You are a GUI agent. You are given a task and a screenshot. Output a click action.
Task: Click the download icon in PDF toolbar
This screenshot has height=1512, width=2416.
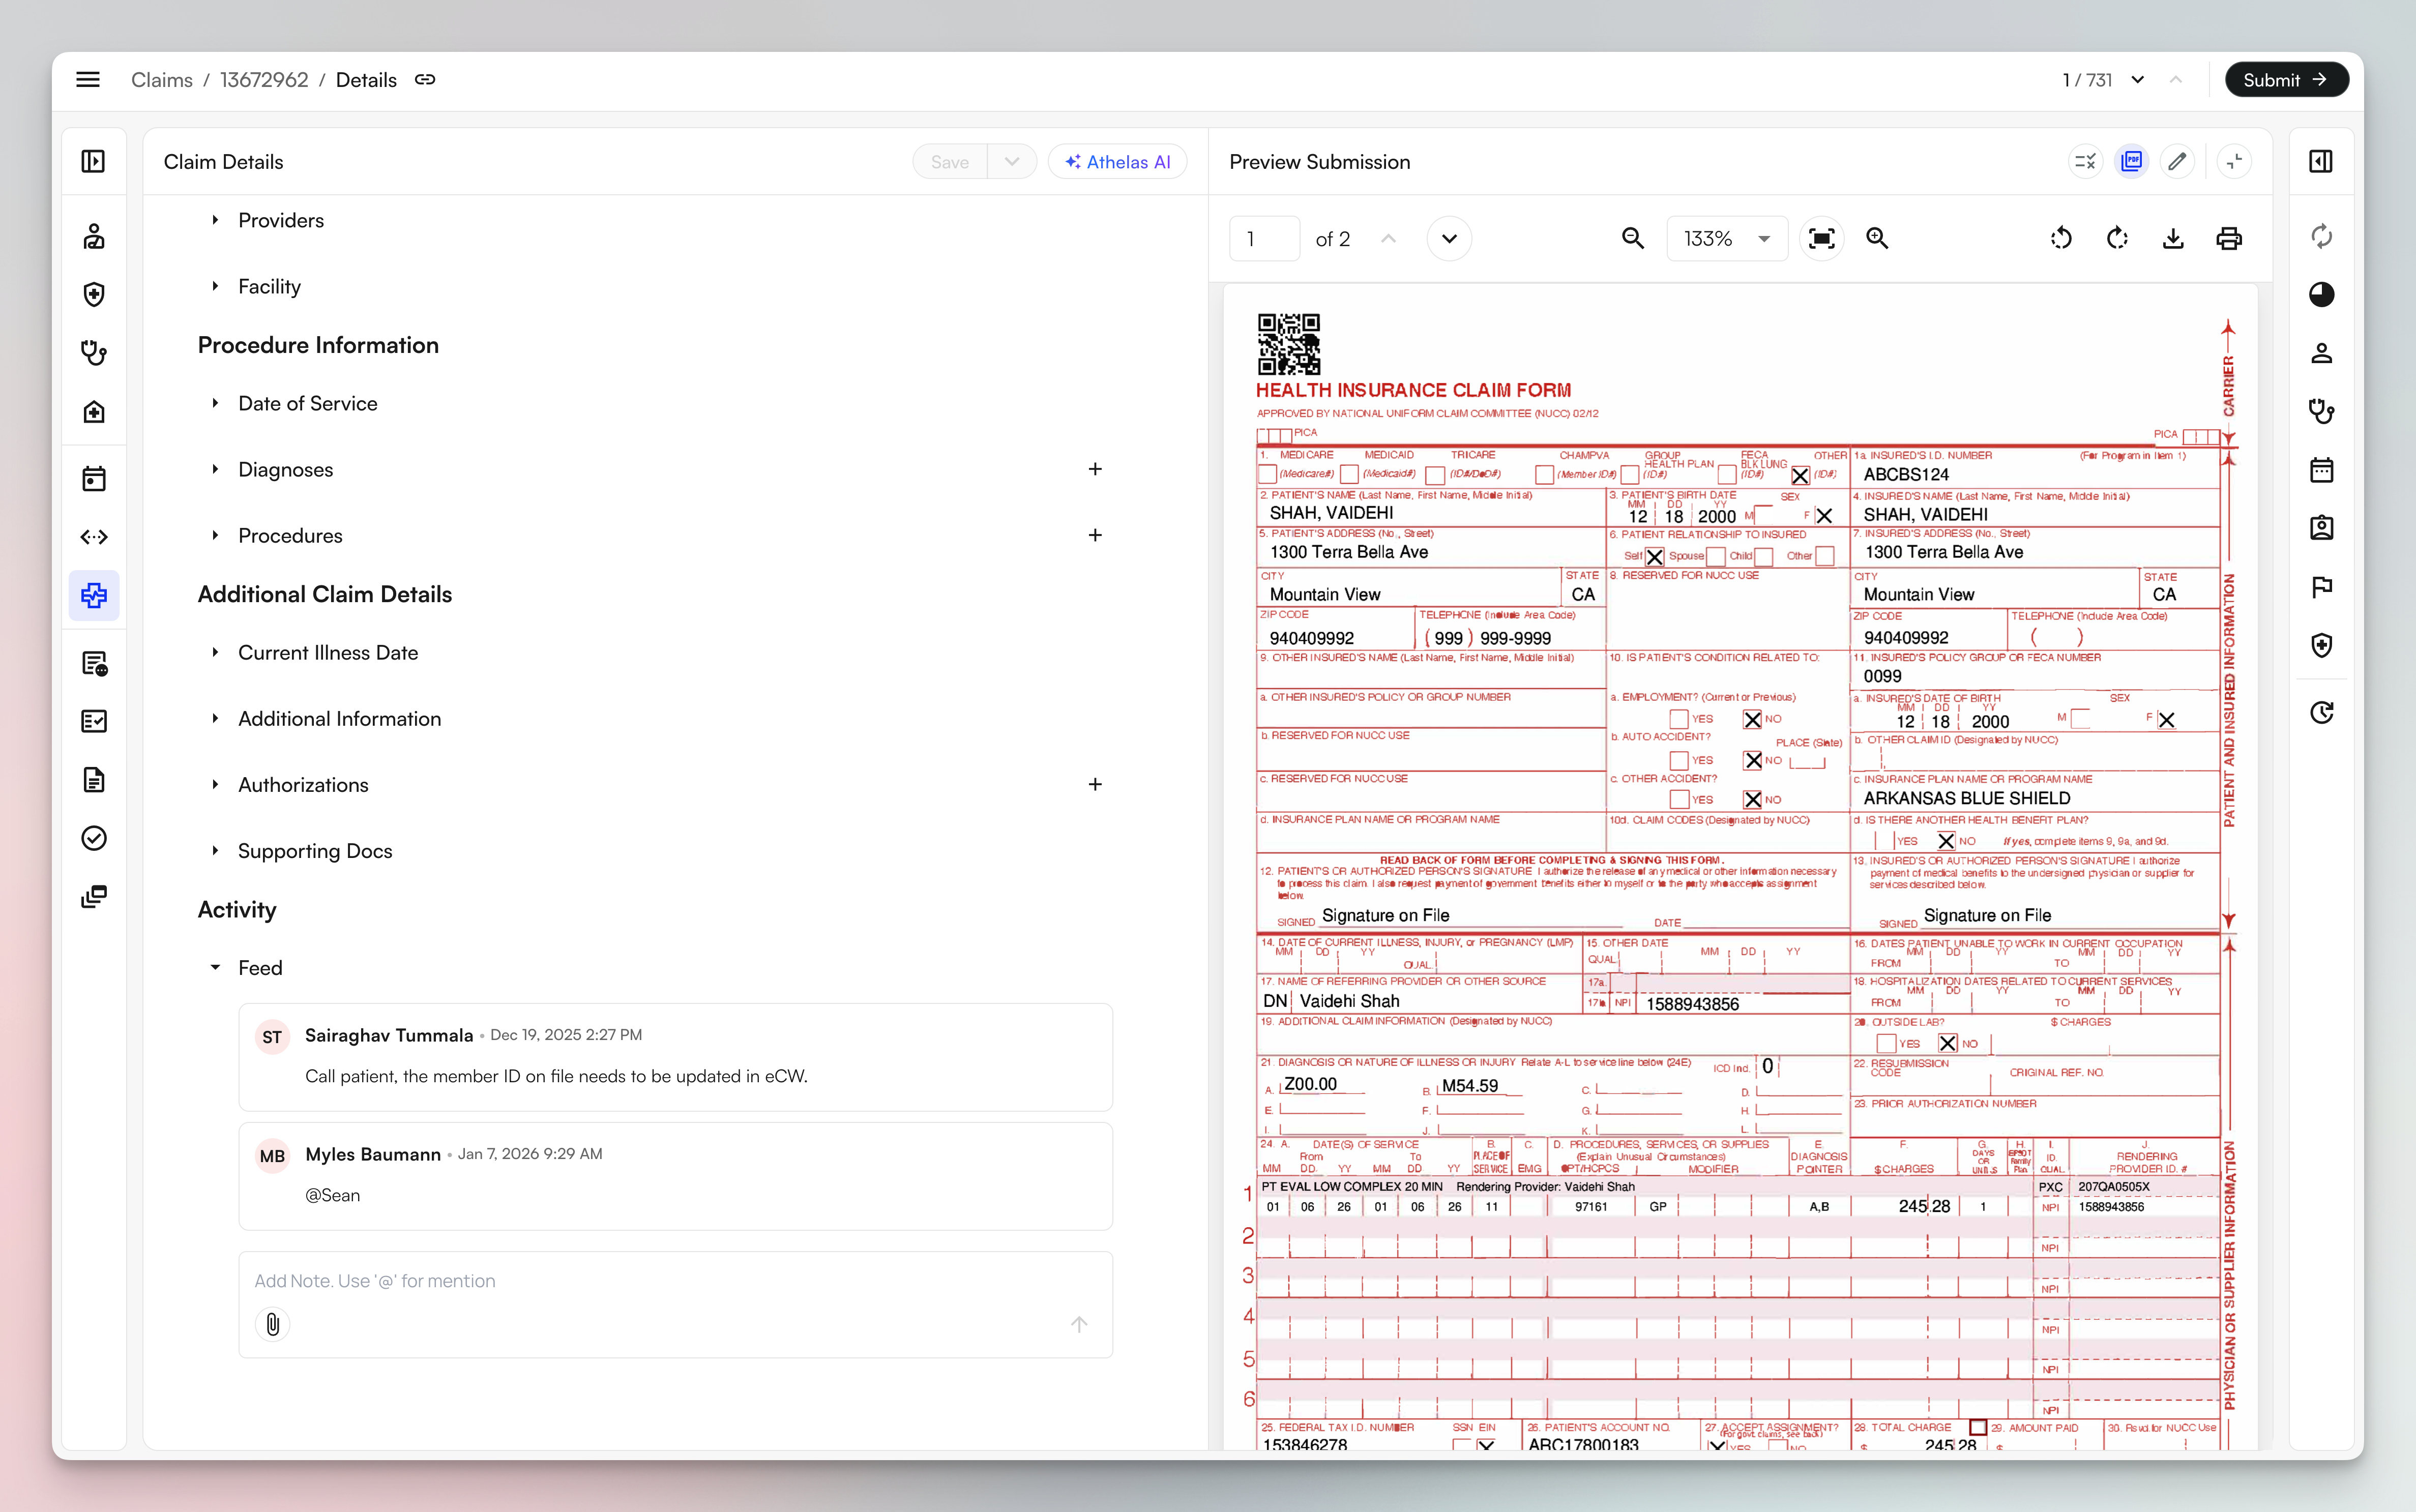click(x=2173, y=238)
